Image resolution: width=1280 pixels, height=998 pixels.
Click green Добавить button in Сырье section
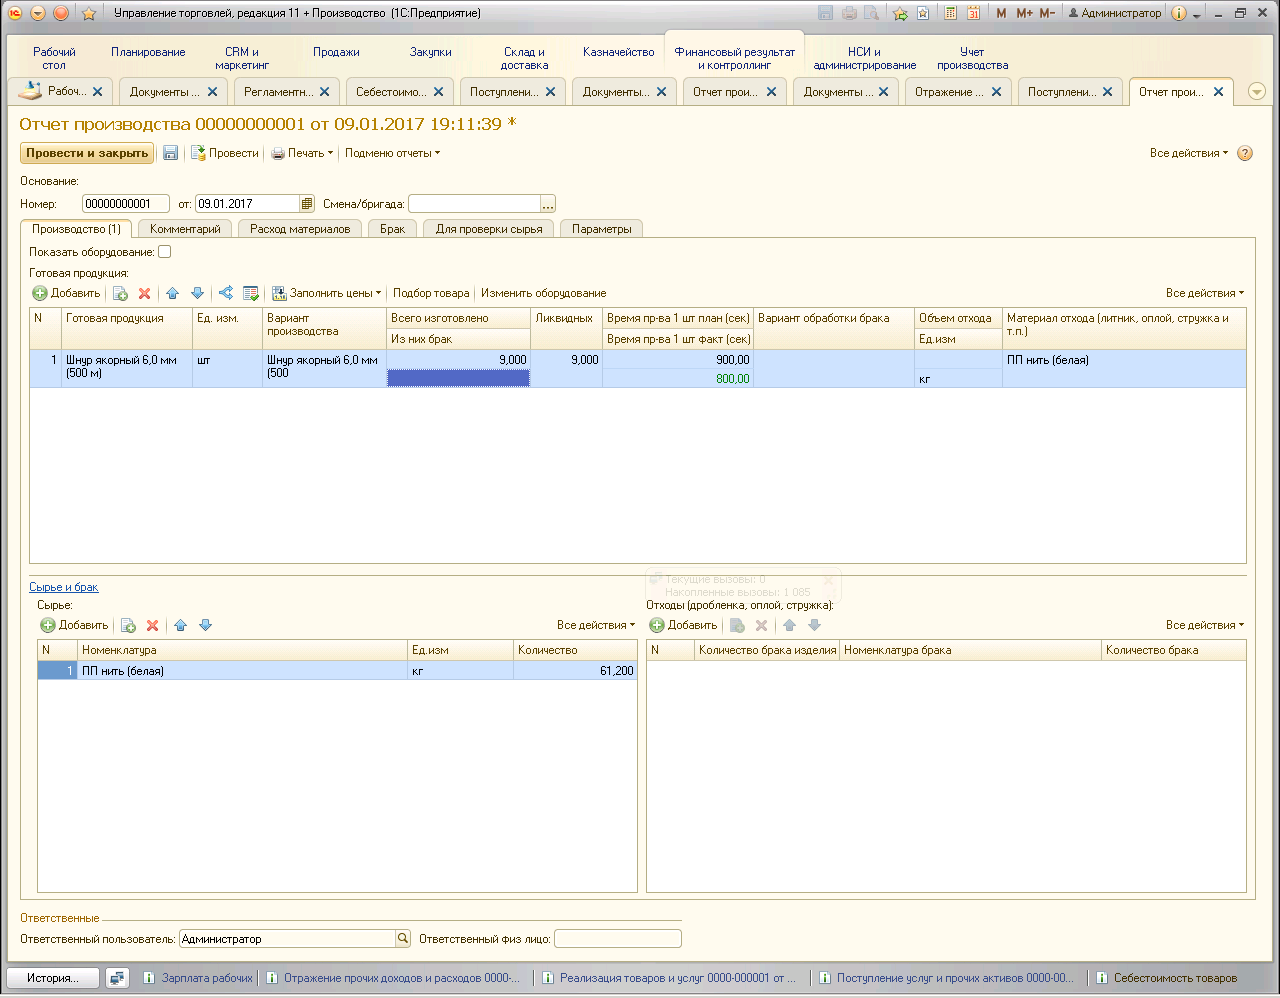point(74,625)
